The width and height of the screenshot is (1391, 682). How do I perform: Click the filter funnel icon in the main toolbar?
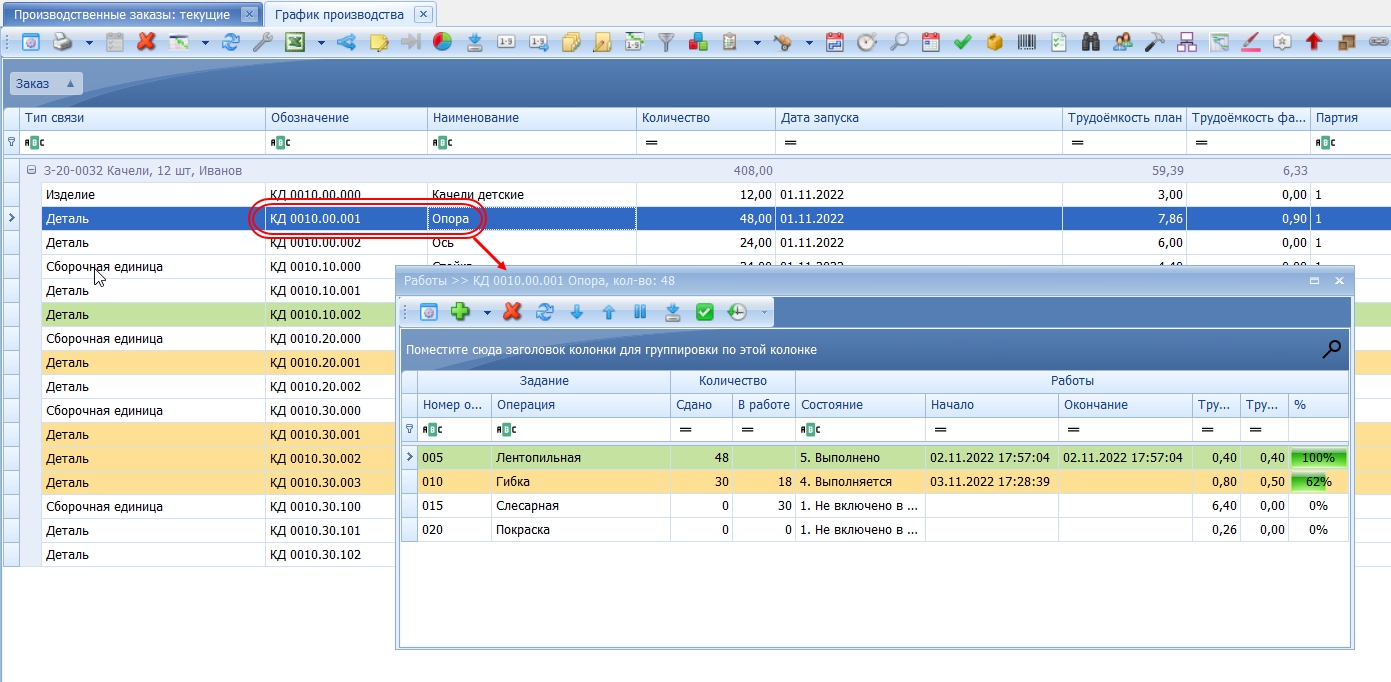(x=667, y=42)
